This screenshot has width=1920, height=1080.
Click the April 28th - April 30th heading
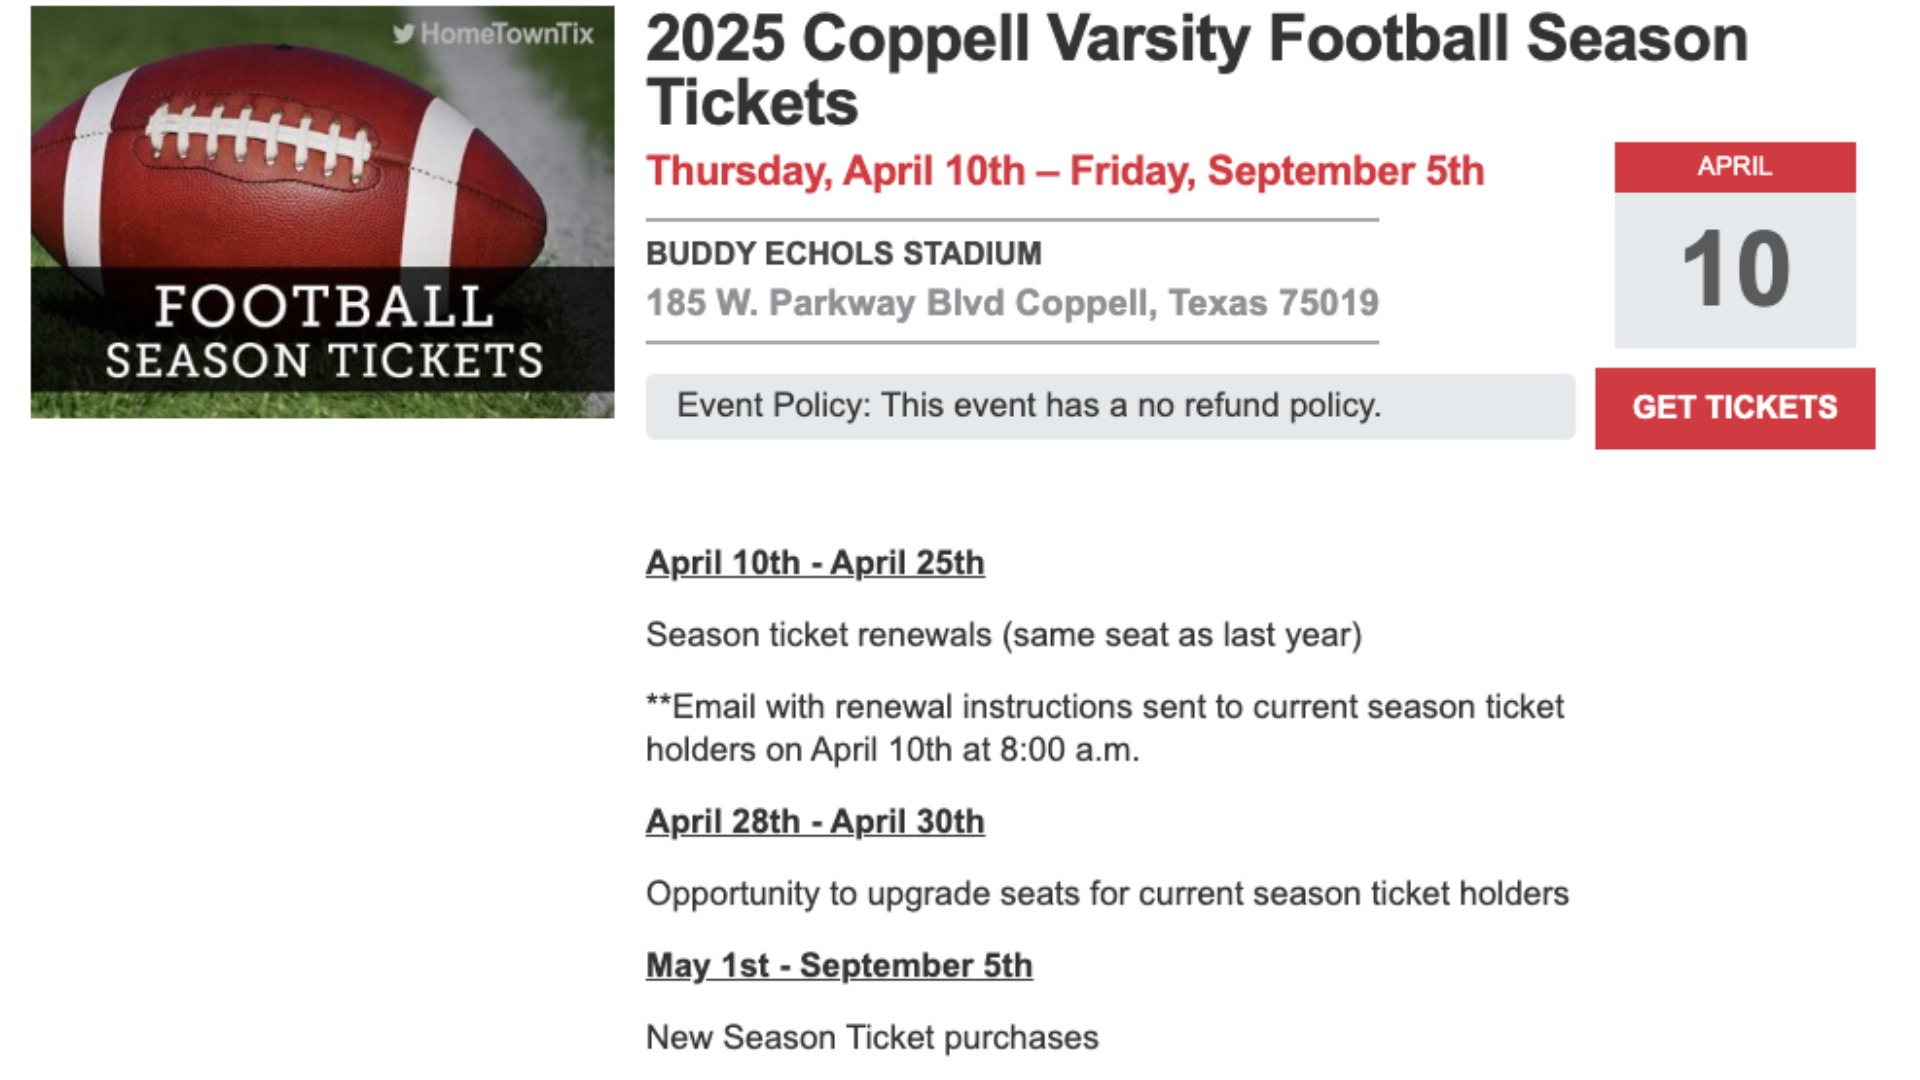815,822
